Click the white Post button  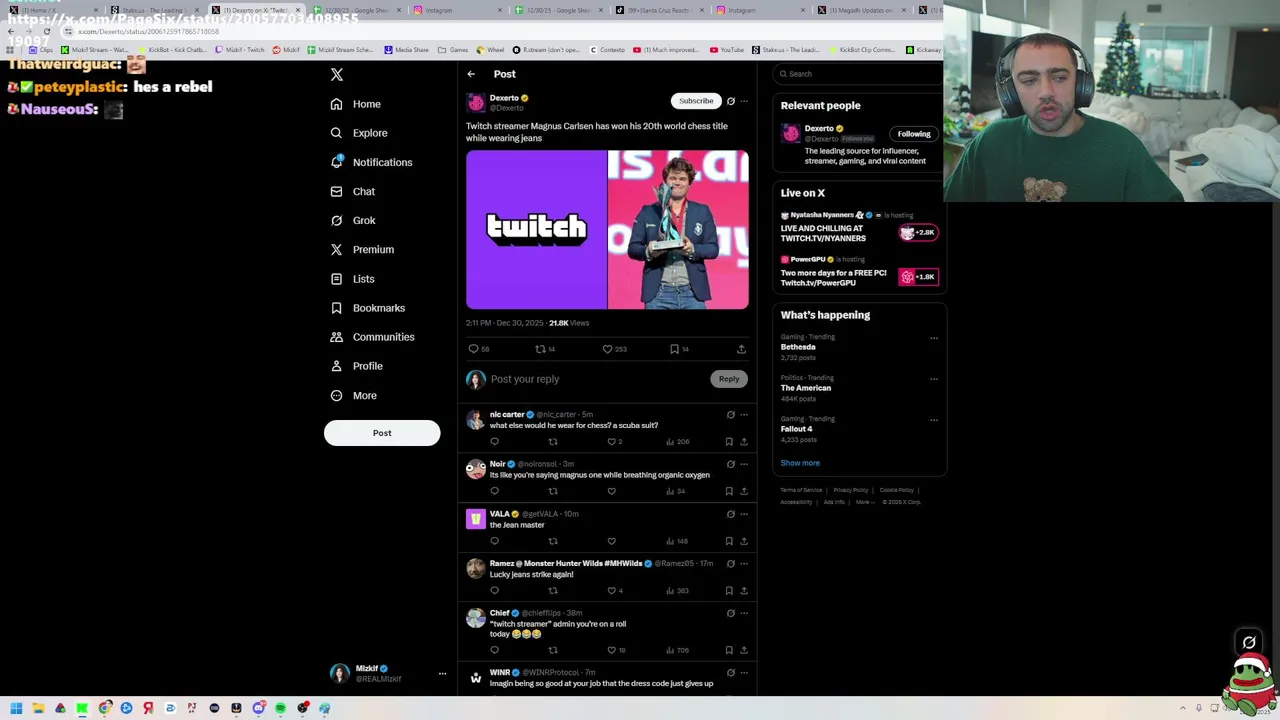[x=382, y=433]
